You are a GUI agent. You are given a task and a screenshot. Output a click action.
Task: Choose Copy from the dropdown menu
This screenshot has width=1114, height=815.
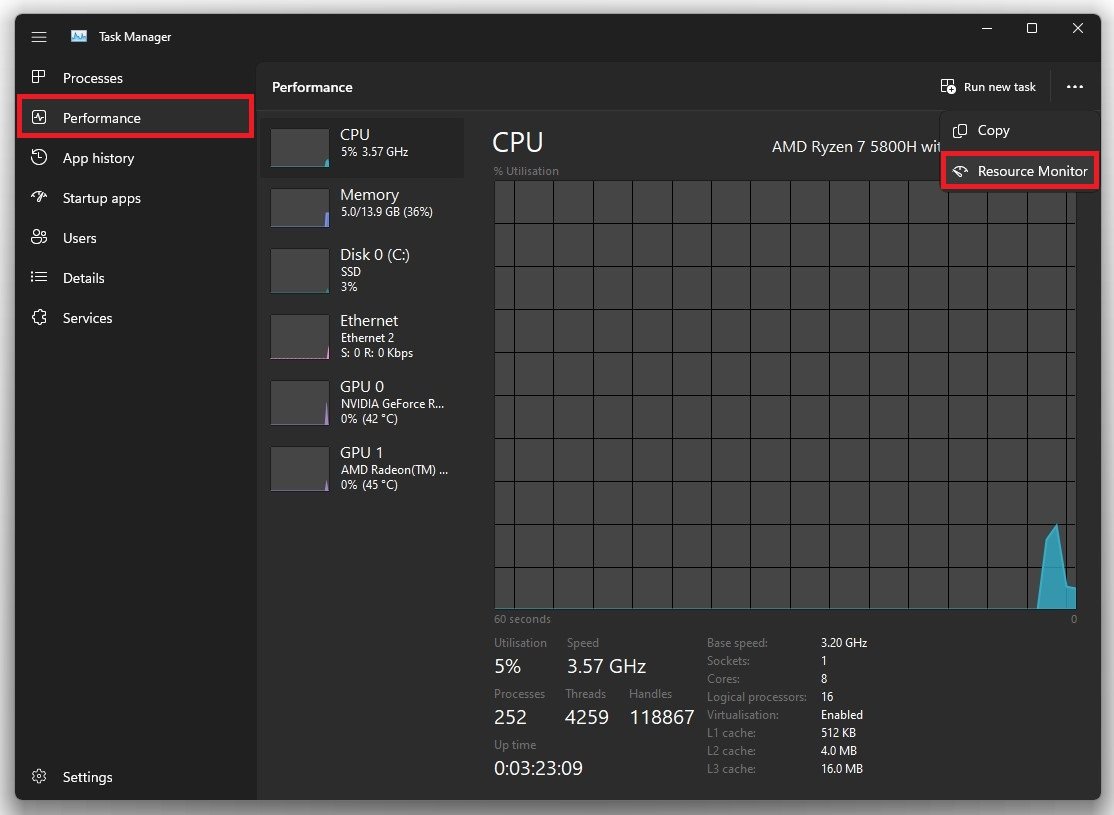(x=993, y=131)
